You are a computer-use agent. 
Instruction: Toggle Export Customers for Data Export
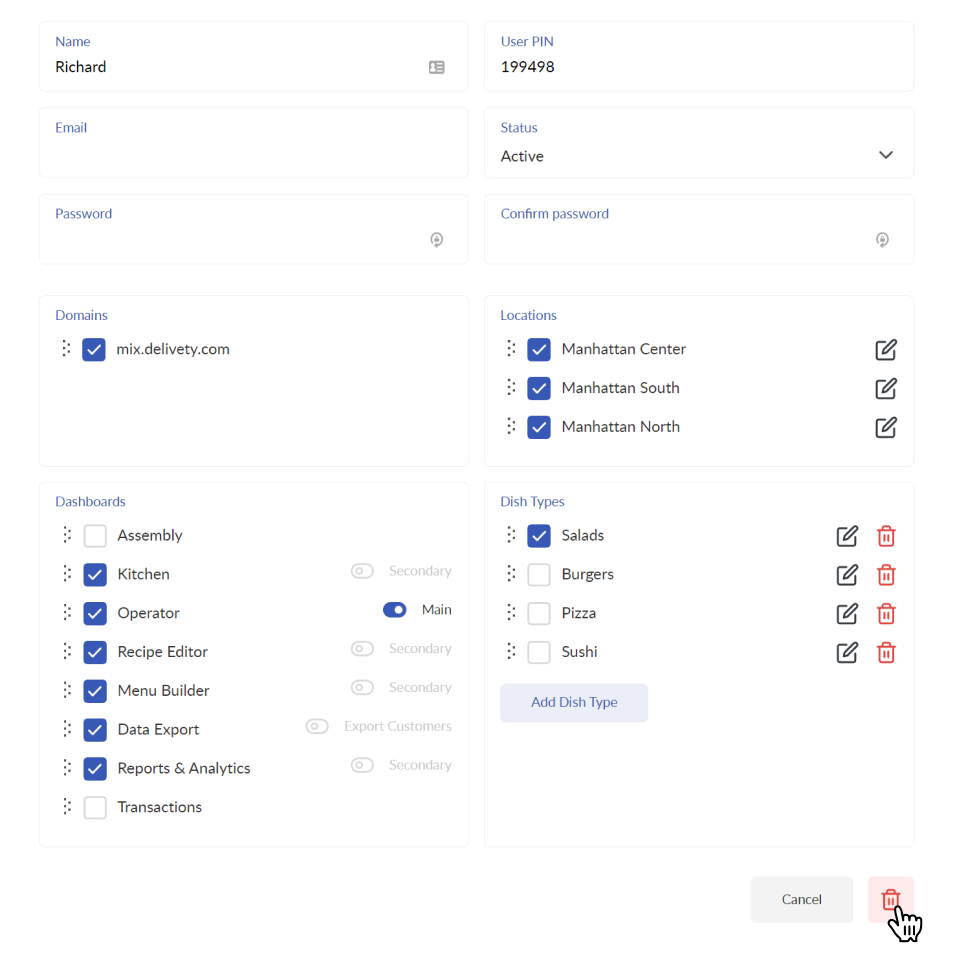click(317, 726)
